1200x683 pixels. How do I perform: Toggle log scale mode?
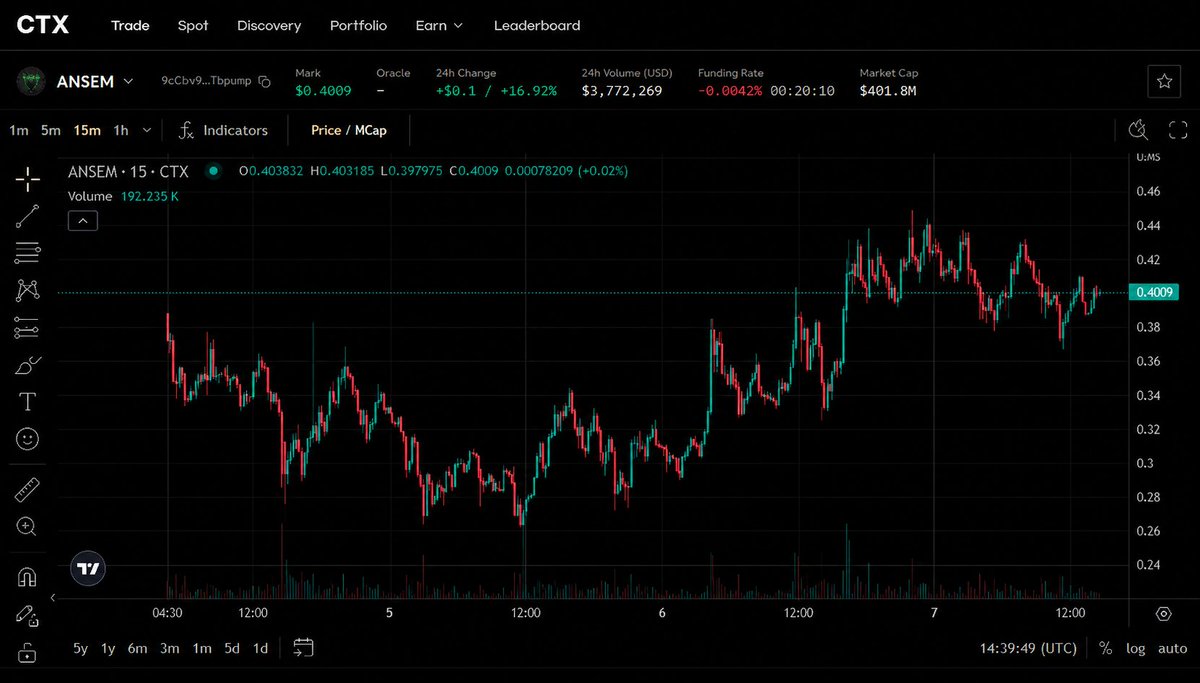[1135, 648]
